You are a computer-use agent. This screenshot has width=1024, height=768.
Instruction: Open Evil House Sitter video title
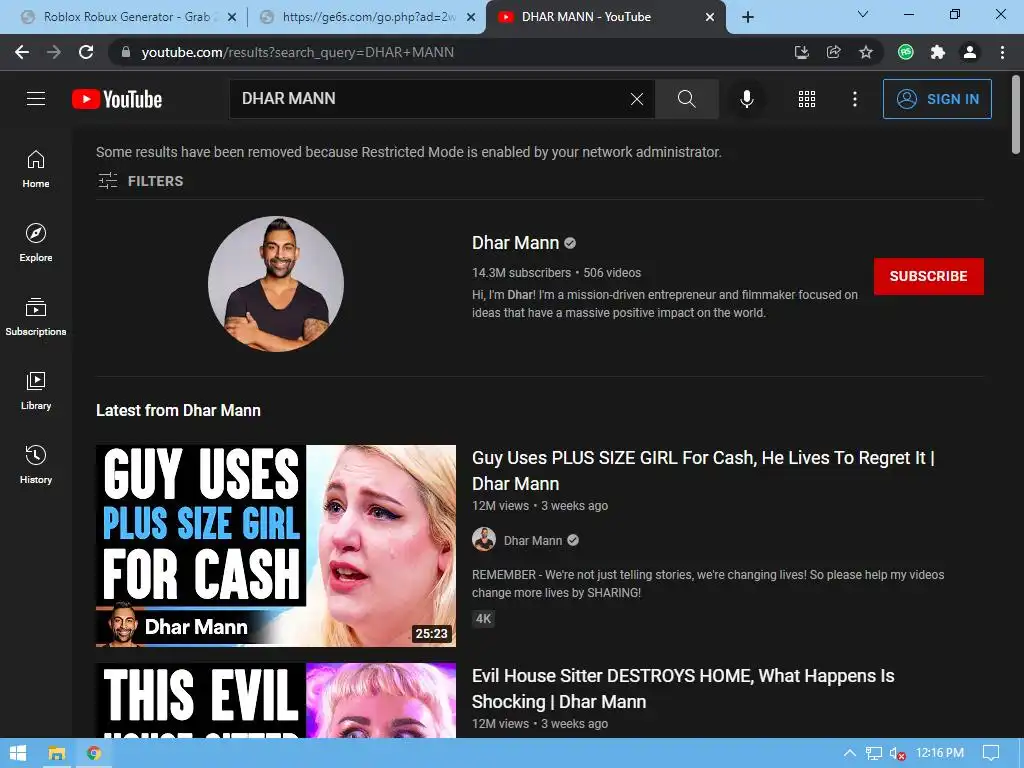[683, 688]
